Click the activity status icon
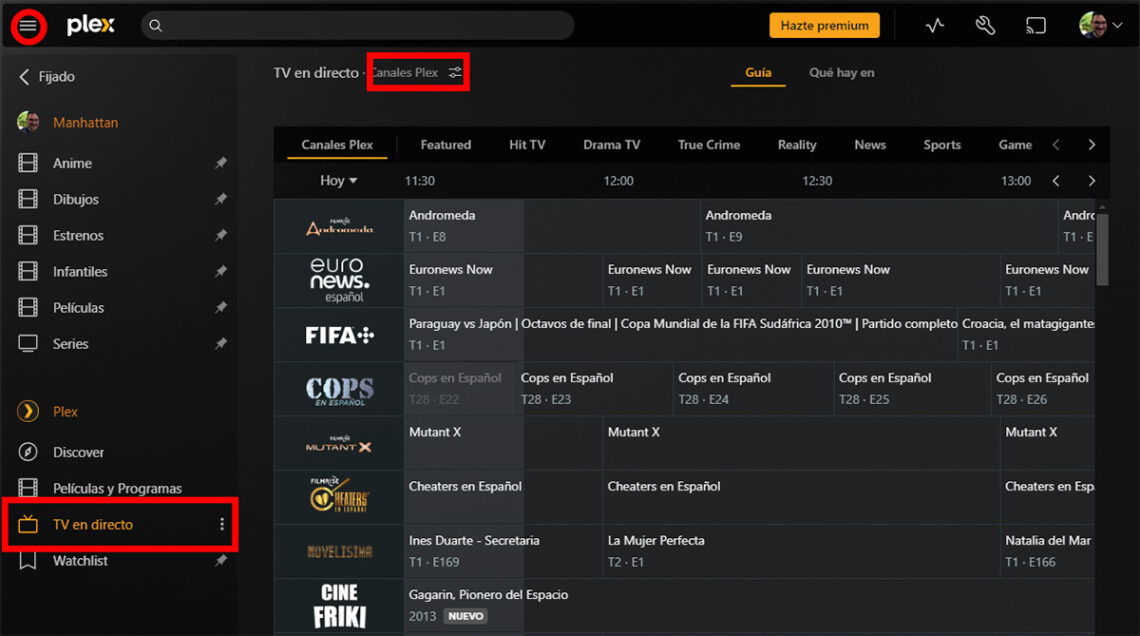Screen dimensions: 1140x636 pyautogui.click(x=935, y=25)
